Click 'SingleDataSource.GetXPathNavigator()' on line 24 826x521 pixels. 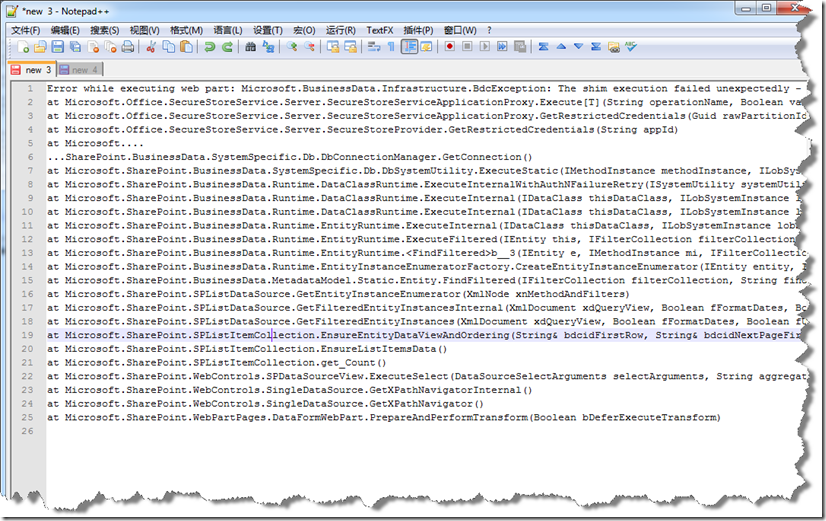tap(375, 404)
